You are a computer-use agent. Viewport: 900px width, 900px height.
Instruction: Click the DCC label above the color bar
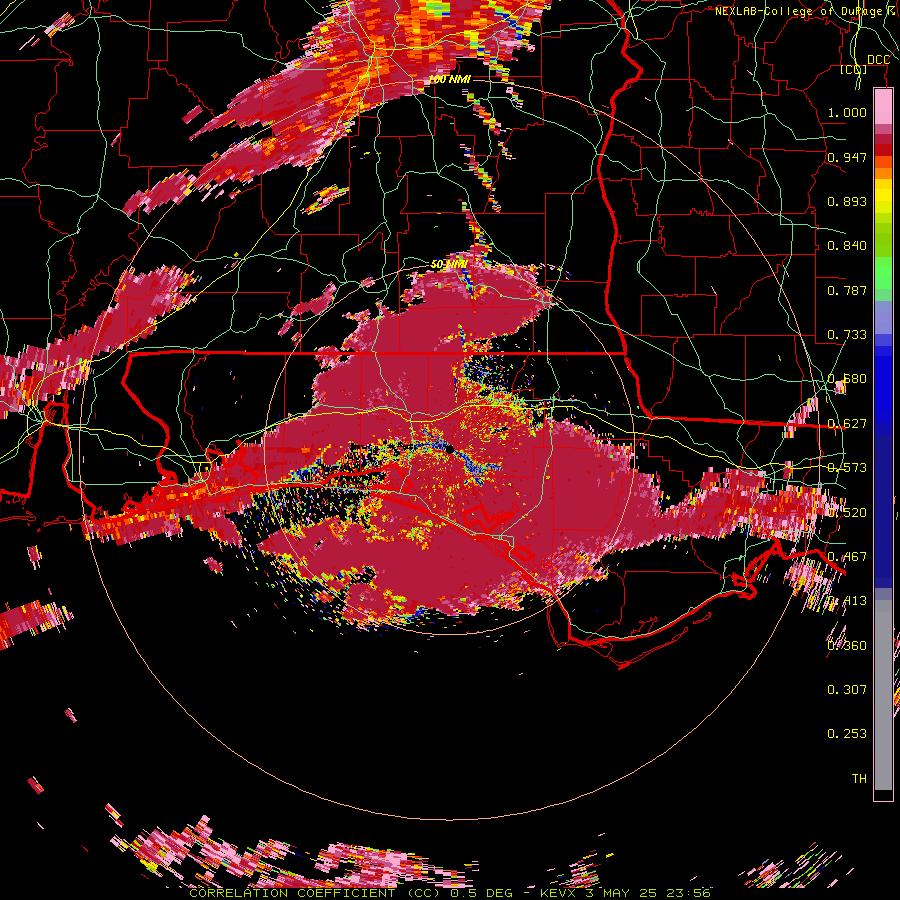(878, 60)
